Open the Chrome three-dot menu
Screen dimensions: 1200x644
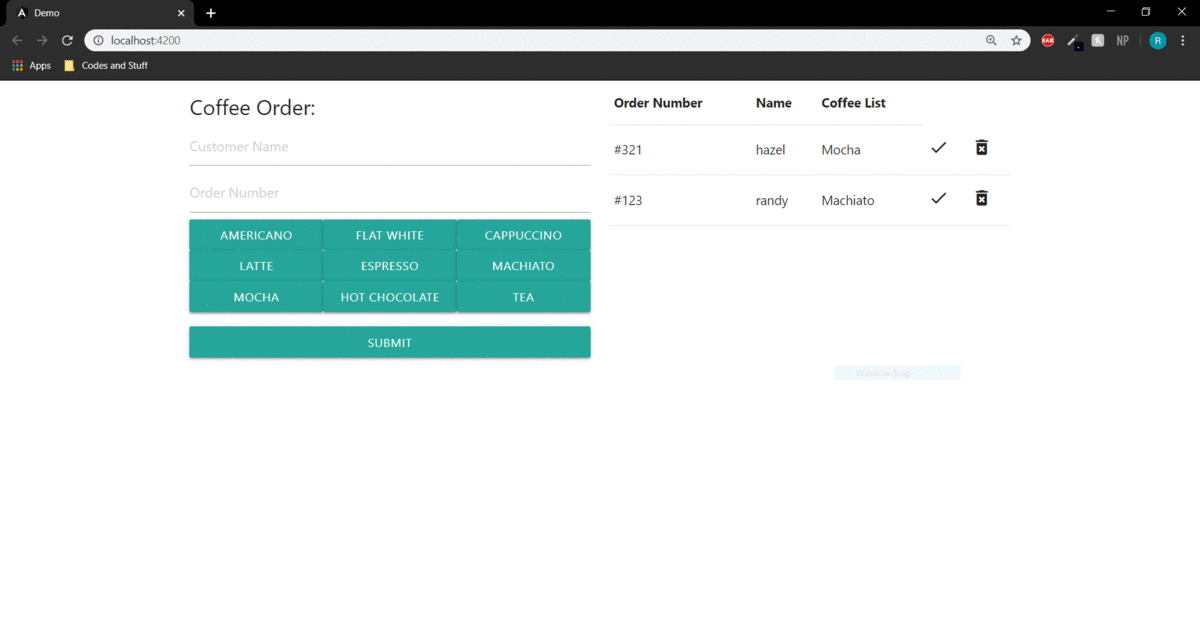[x=1184, y=40]
